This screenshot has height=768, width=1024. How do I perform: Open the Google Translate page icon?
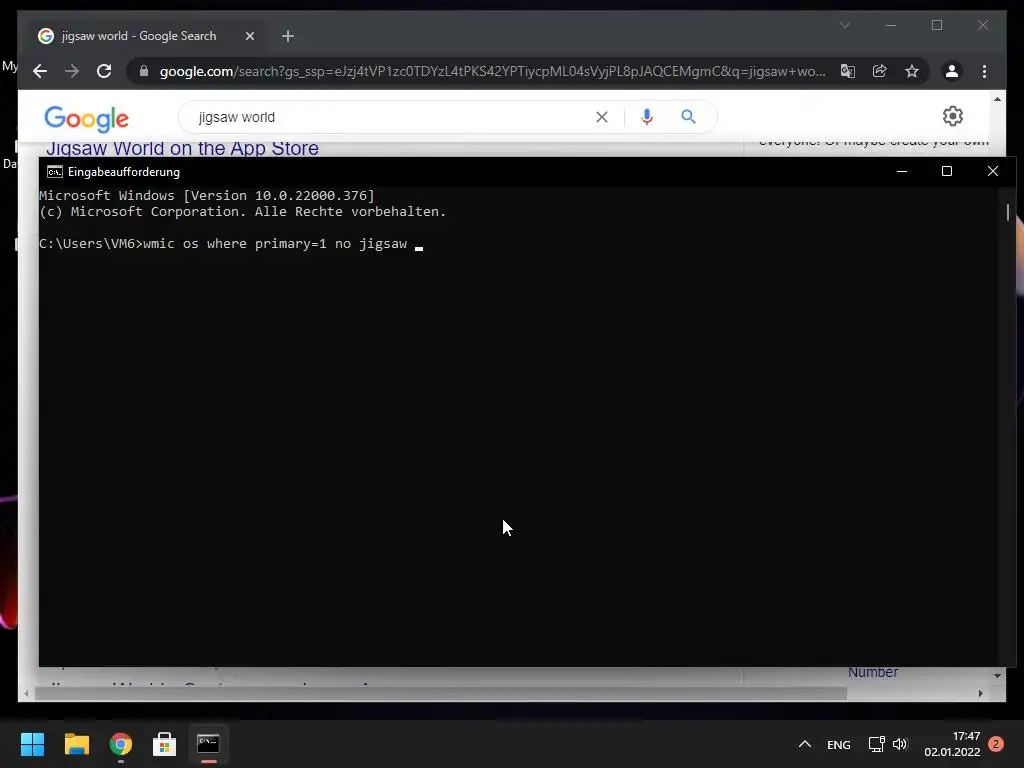click(848, 71)
